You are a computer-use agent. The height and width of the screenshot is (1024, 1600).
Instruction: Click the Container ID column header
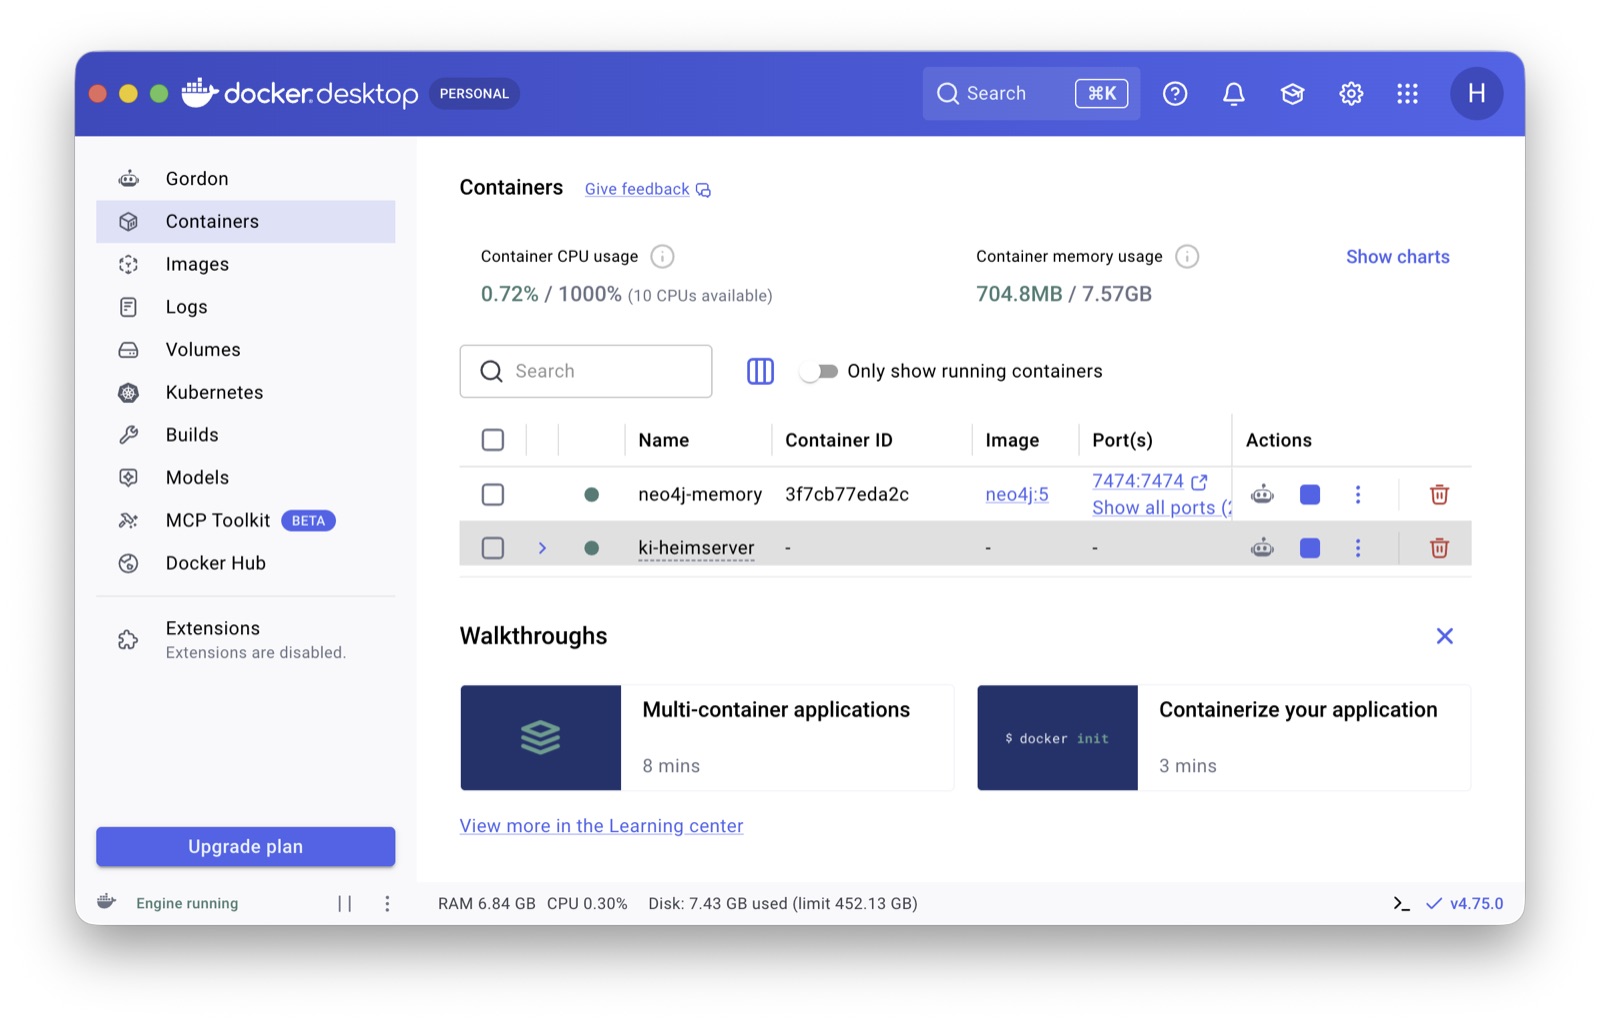click(x=839, y=440)
